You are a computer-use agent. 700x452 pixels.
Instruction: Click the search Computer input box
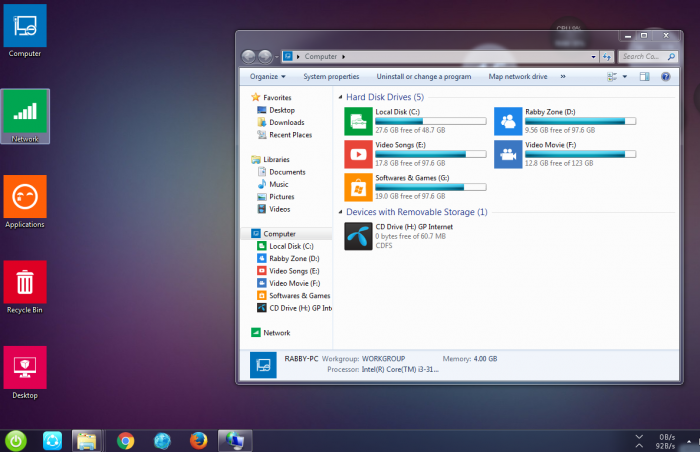[637, 57]
